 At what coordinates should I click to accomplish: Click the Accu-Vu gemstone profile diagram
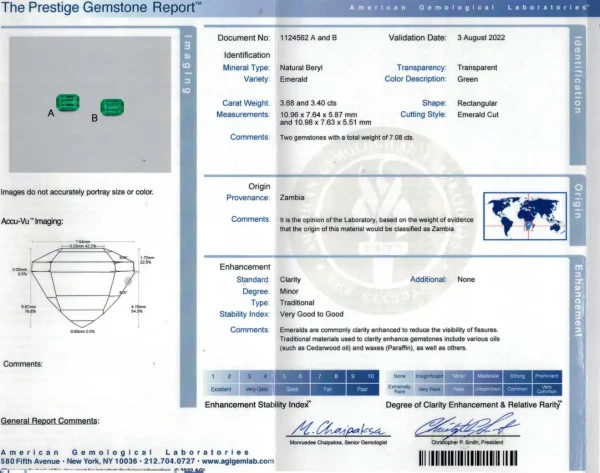[83, 285]
